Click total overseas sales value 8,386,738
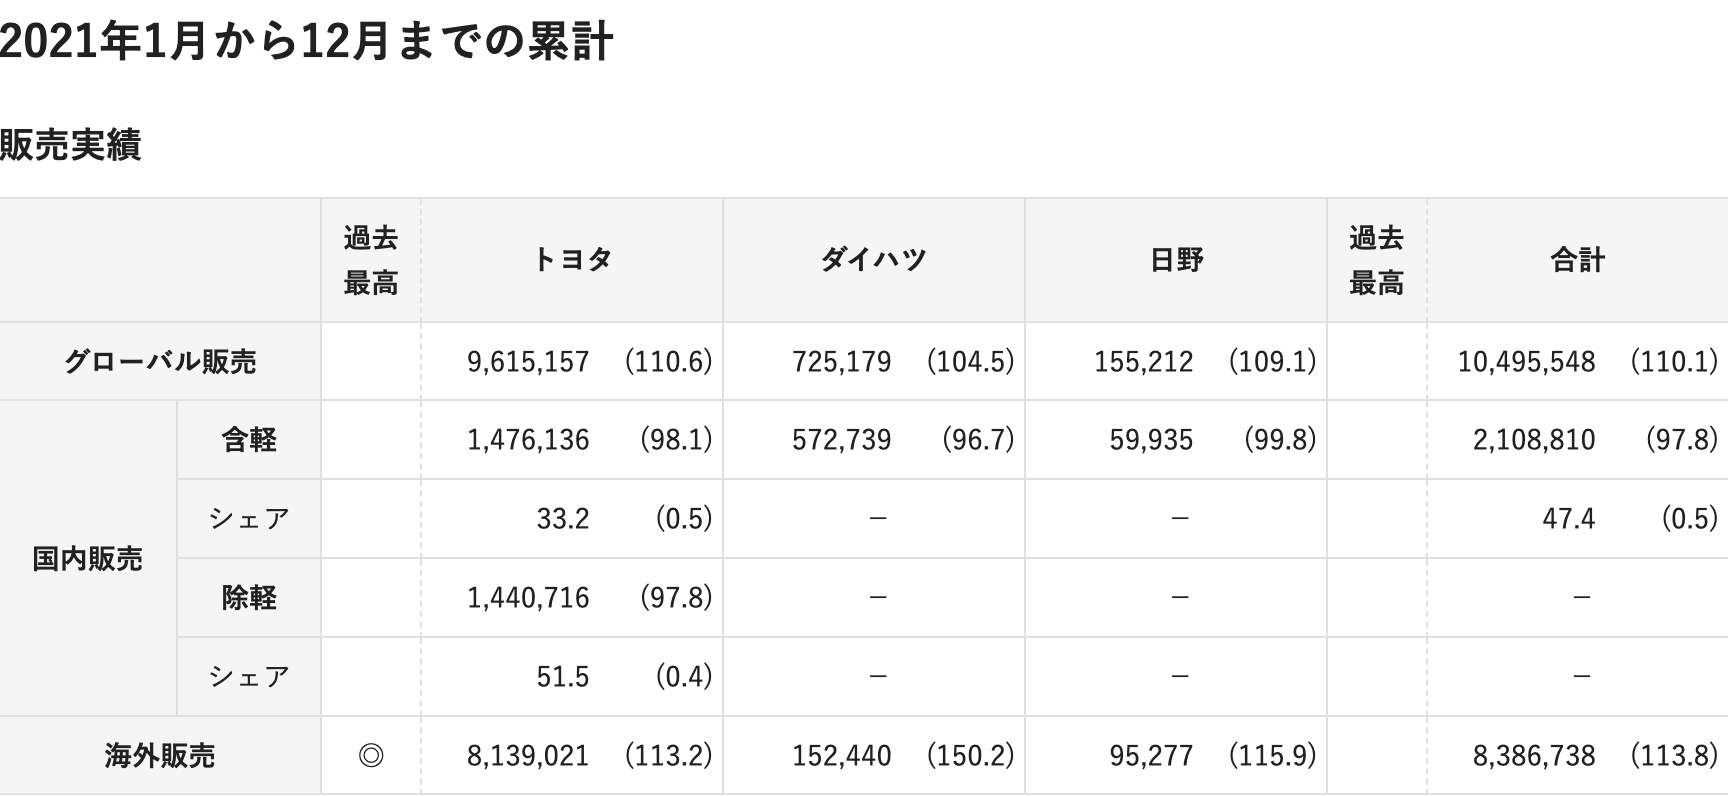1728x796 pixels. 1534,755
